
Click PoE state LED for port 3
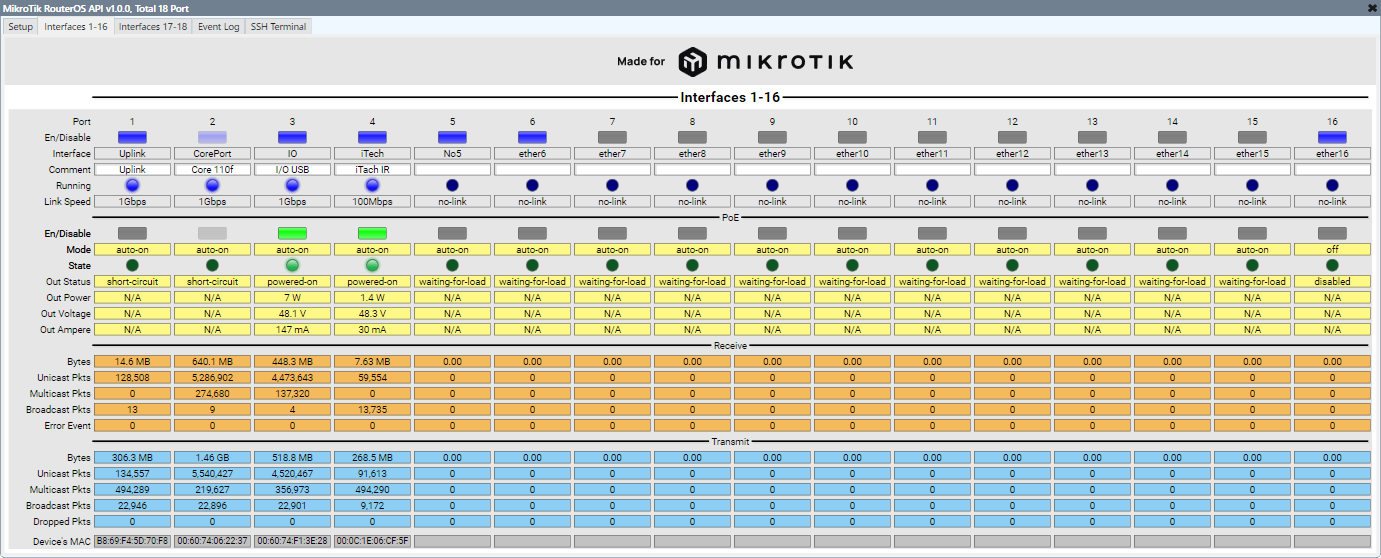coord(292,265)
